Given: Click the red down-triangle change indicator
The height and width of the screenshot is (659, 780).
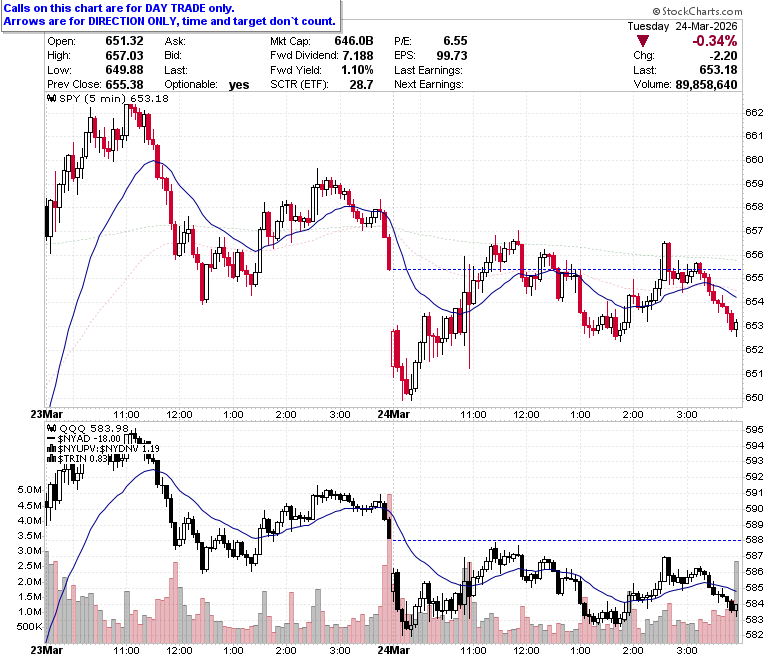Looking at the screenshot, I should [x=643, y=41].
